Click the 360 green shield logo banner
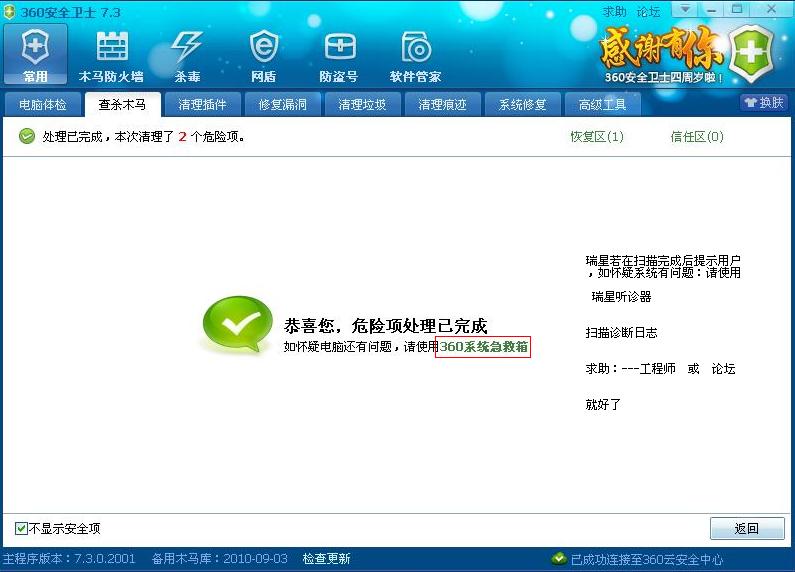Viewport: 795px width, 572px height. [752, 53]
